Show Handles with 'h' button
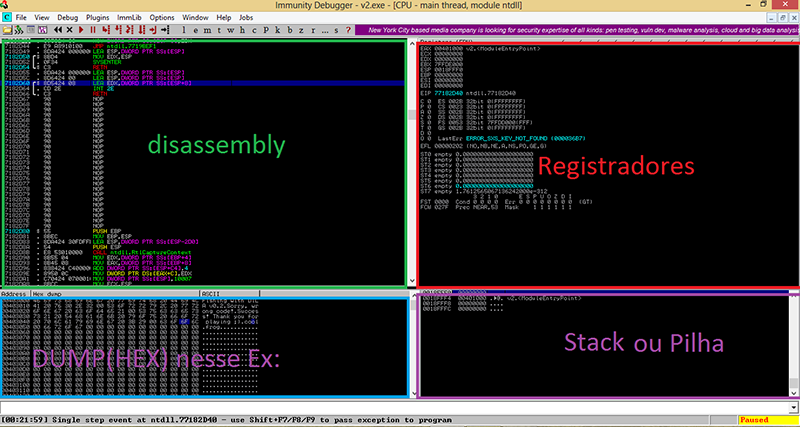This screenshot has height=427, width=800. [242, 30]
